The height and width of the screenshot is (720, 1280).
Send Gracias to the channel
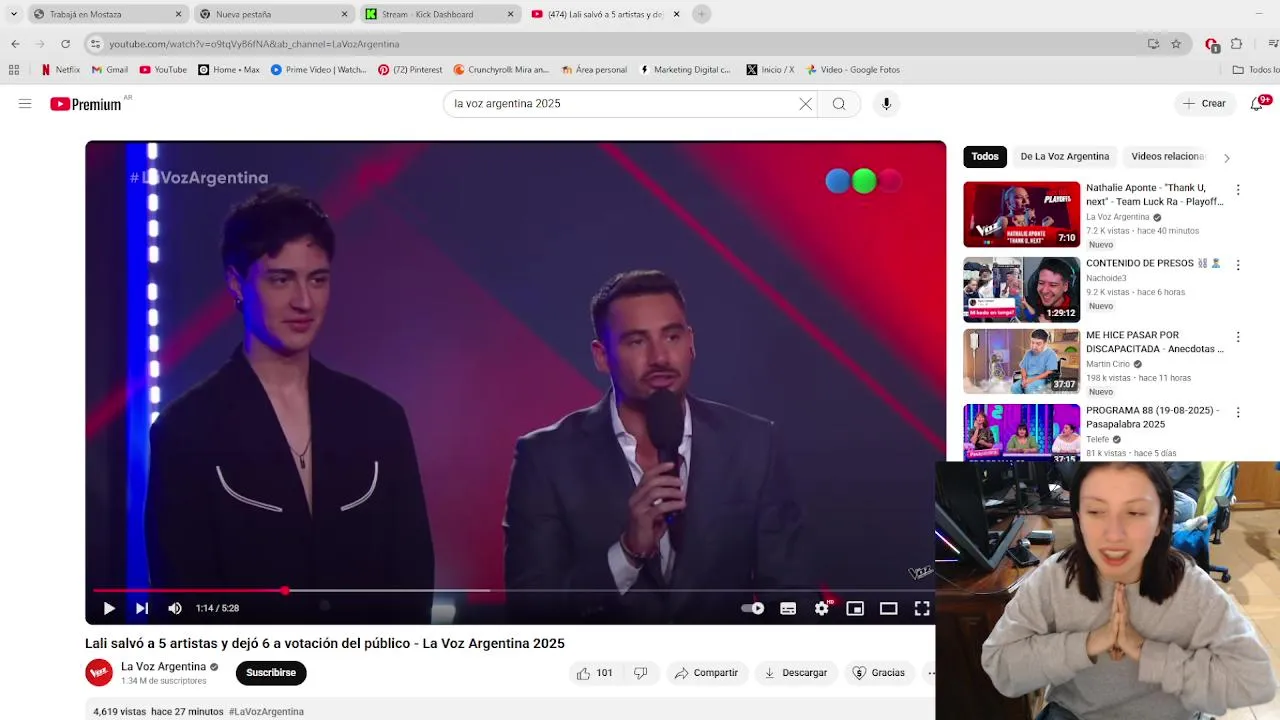[878, 673]
